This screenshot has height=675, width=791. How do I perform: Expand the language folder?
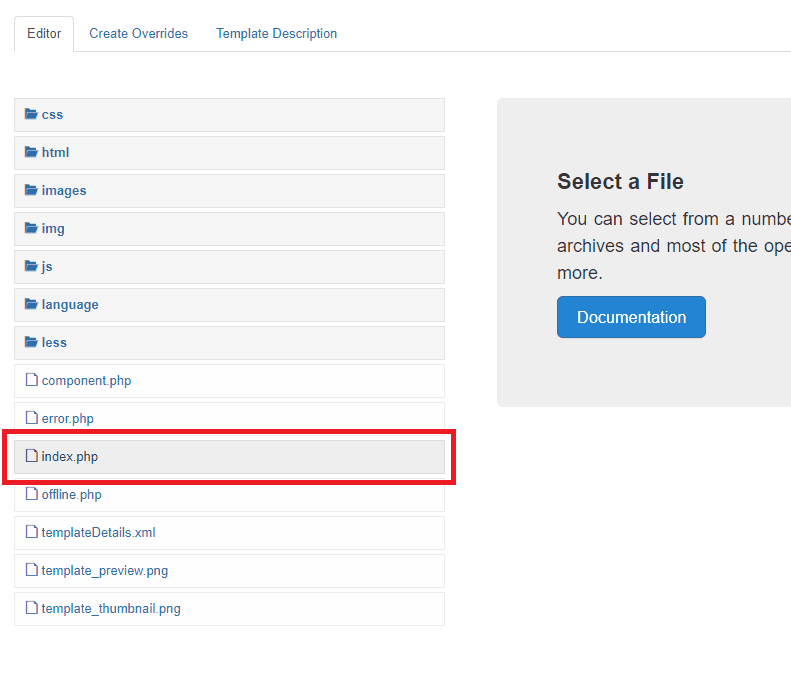[x=69, y=305]
